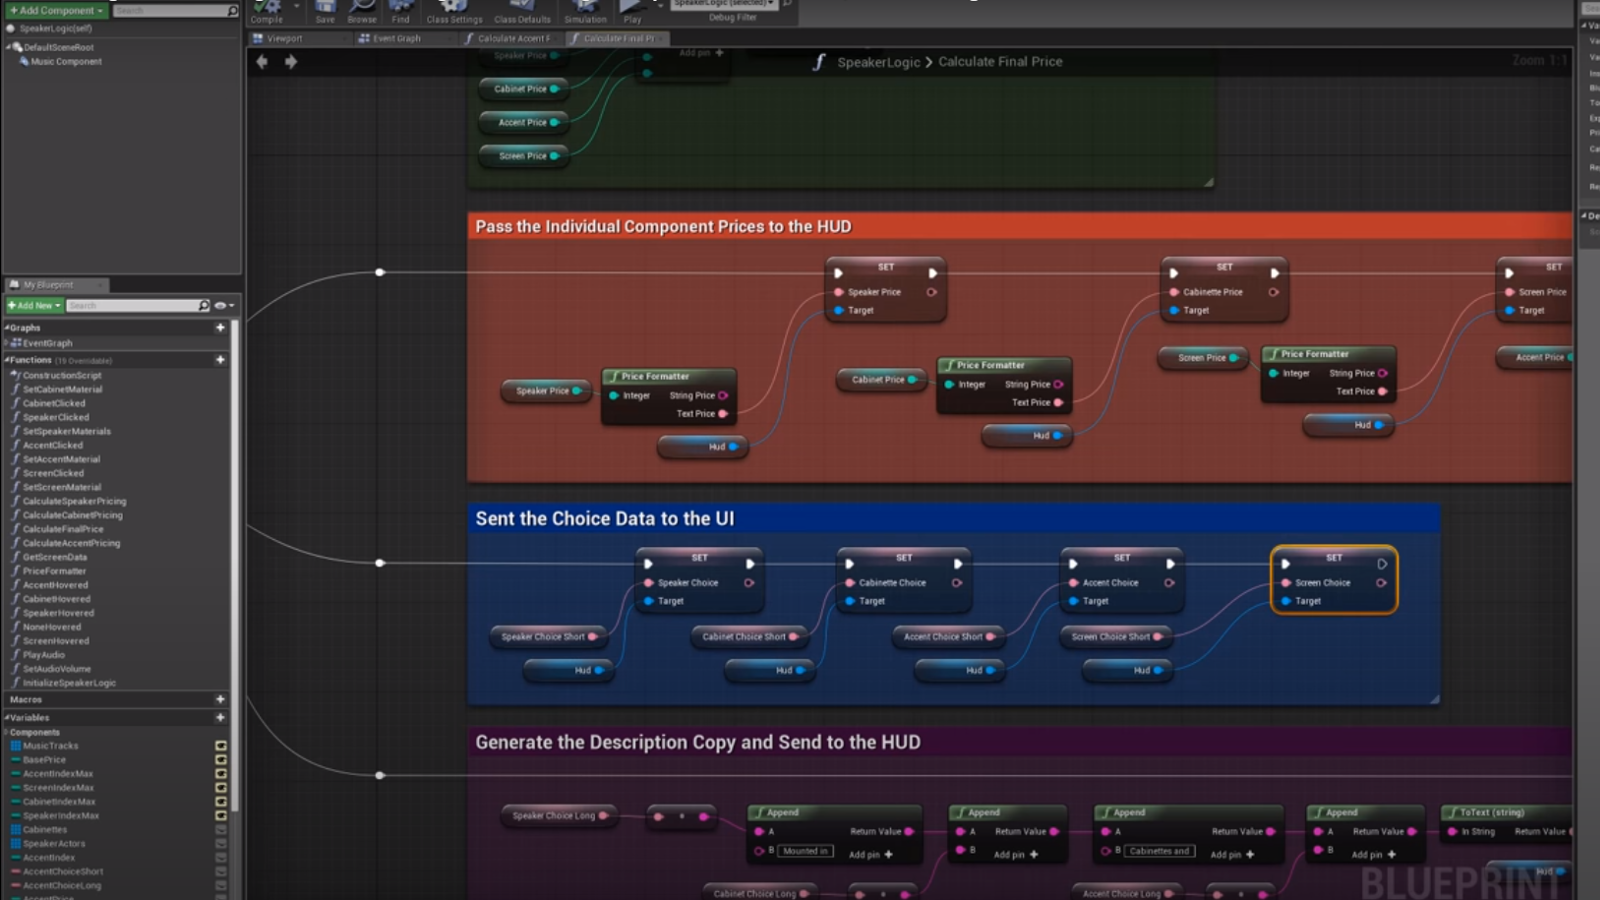Collapse the Variables section
The width and height of the screenshot is (1600, 900).
pos(6,718)
